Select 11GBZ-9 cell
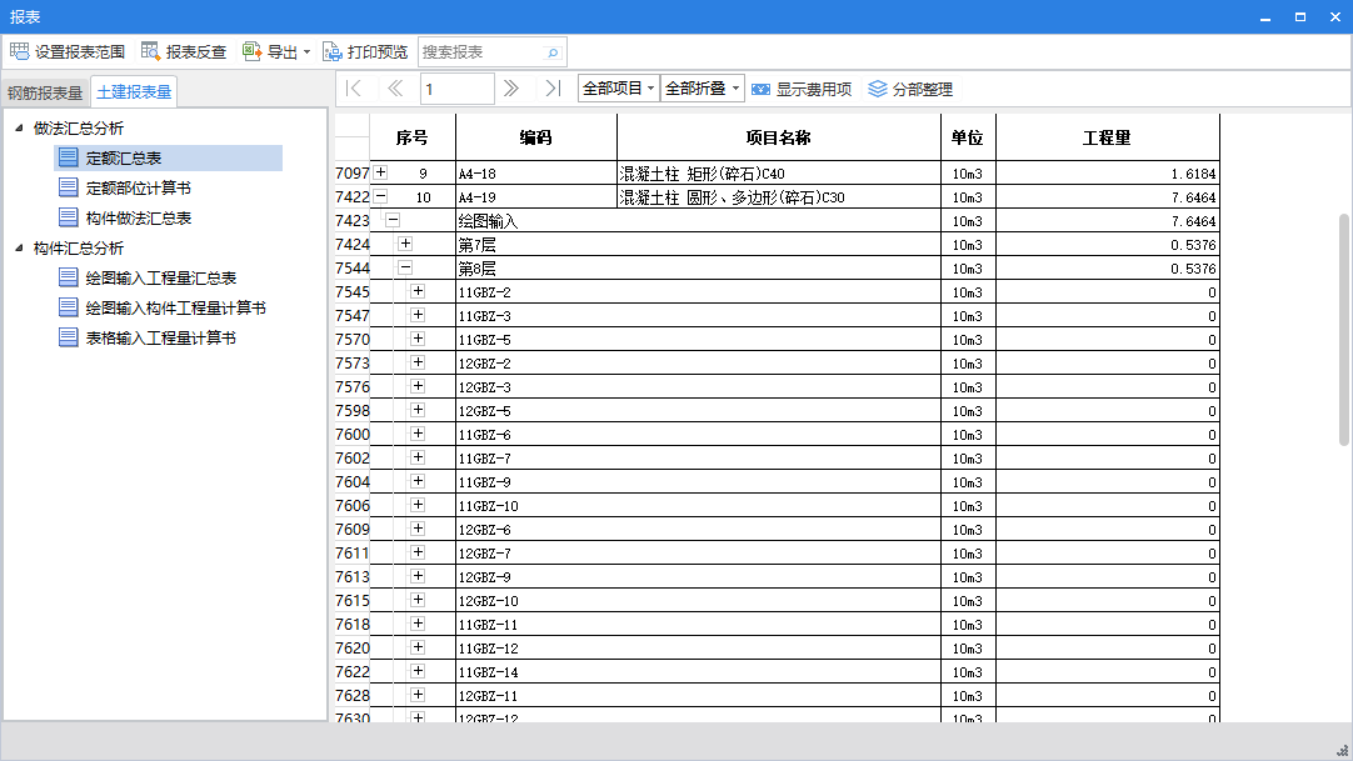1353x761 pixels. tap(698, 482)
